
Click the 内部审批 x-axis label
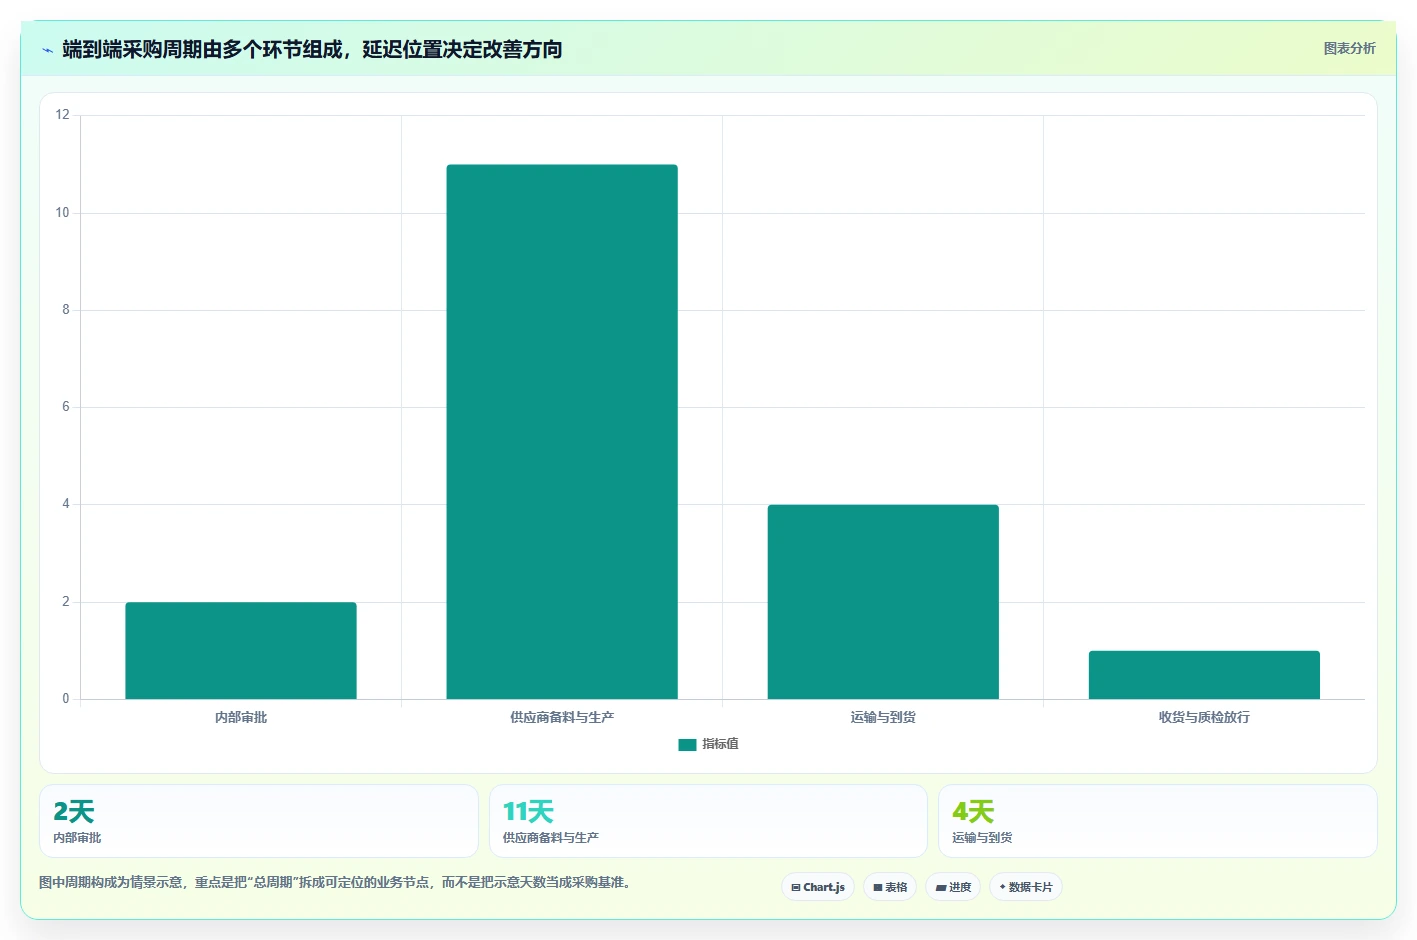click(241, 717)
